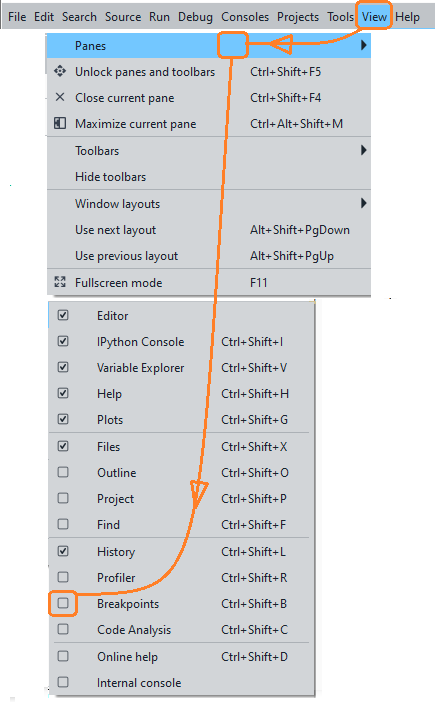Disable the History pane checkbox
Viewport: 437px width, 702px height.
(x=63, y=551)
